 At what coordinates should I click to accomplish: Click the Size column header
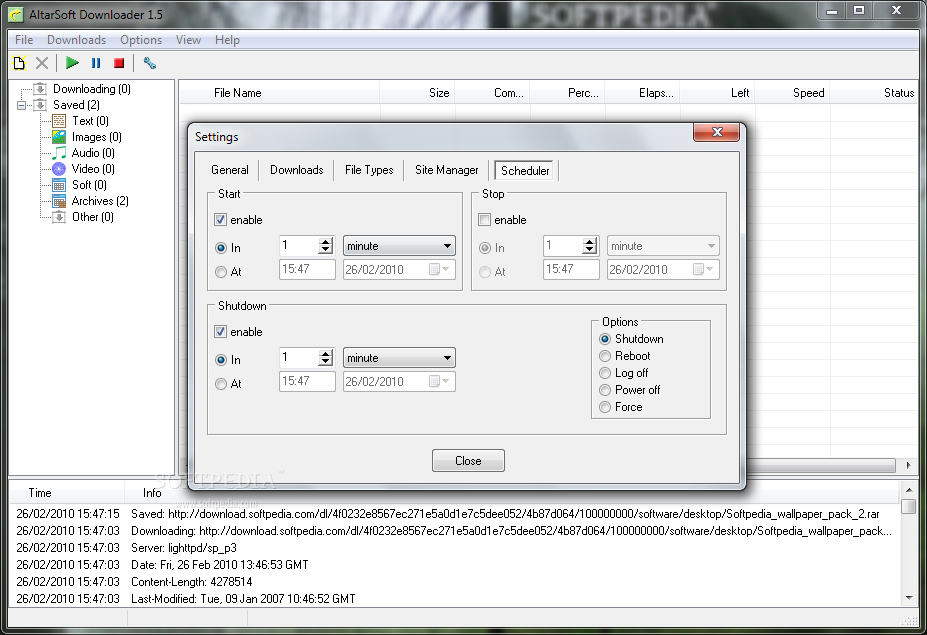pyautogui.click(x=417, y=93)
